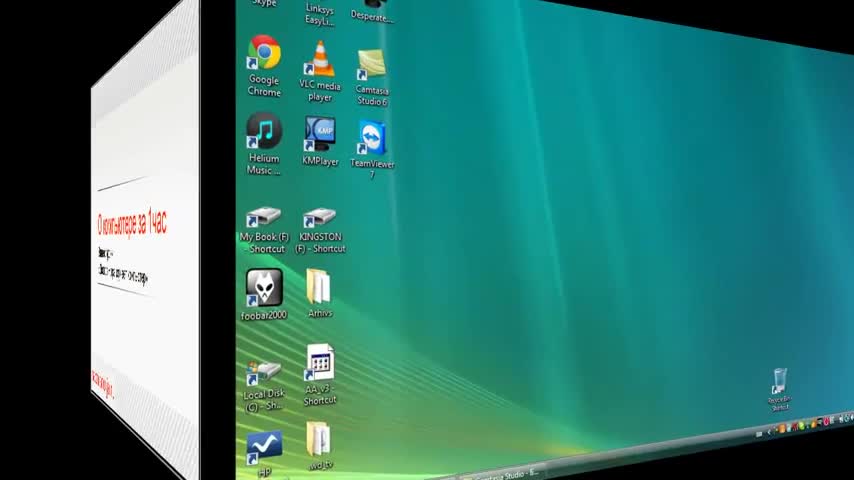
Task: Open the AA_v3 shortcut file
Action: coord(320,375)
